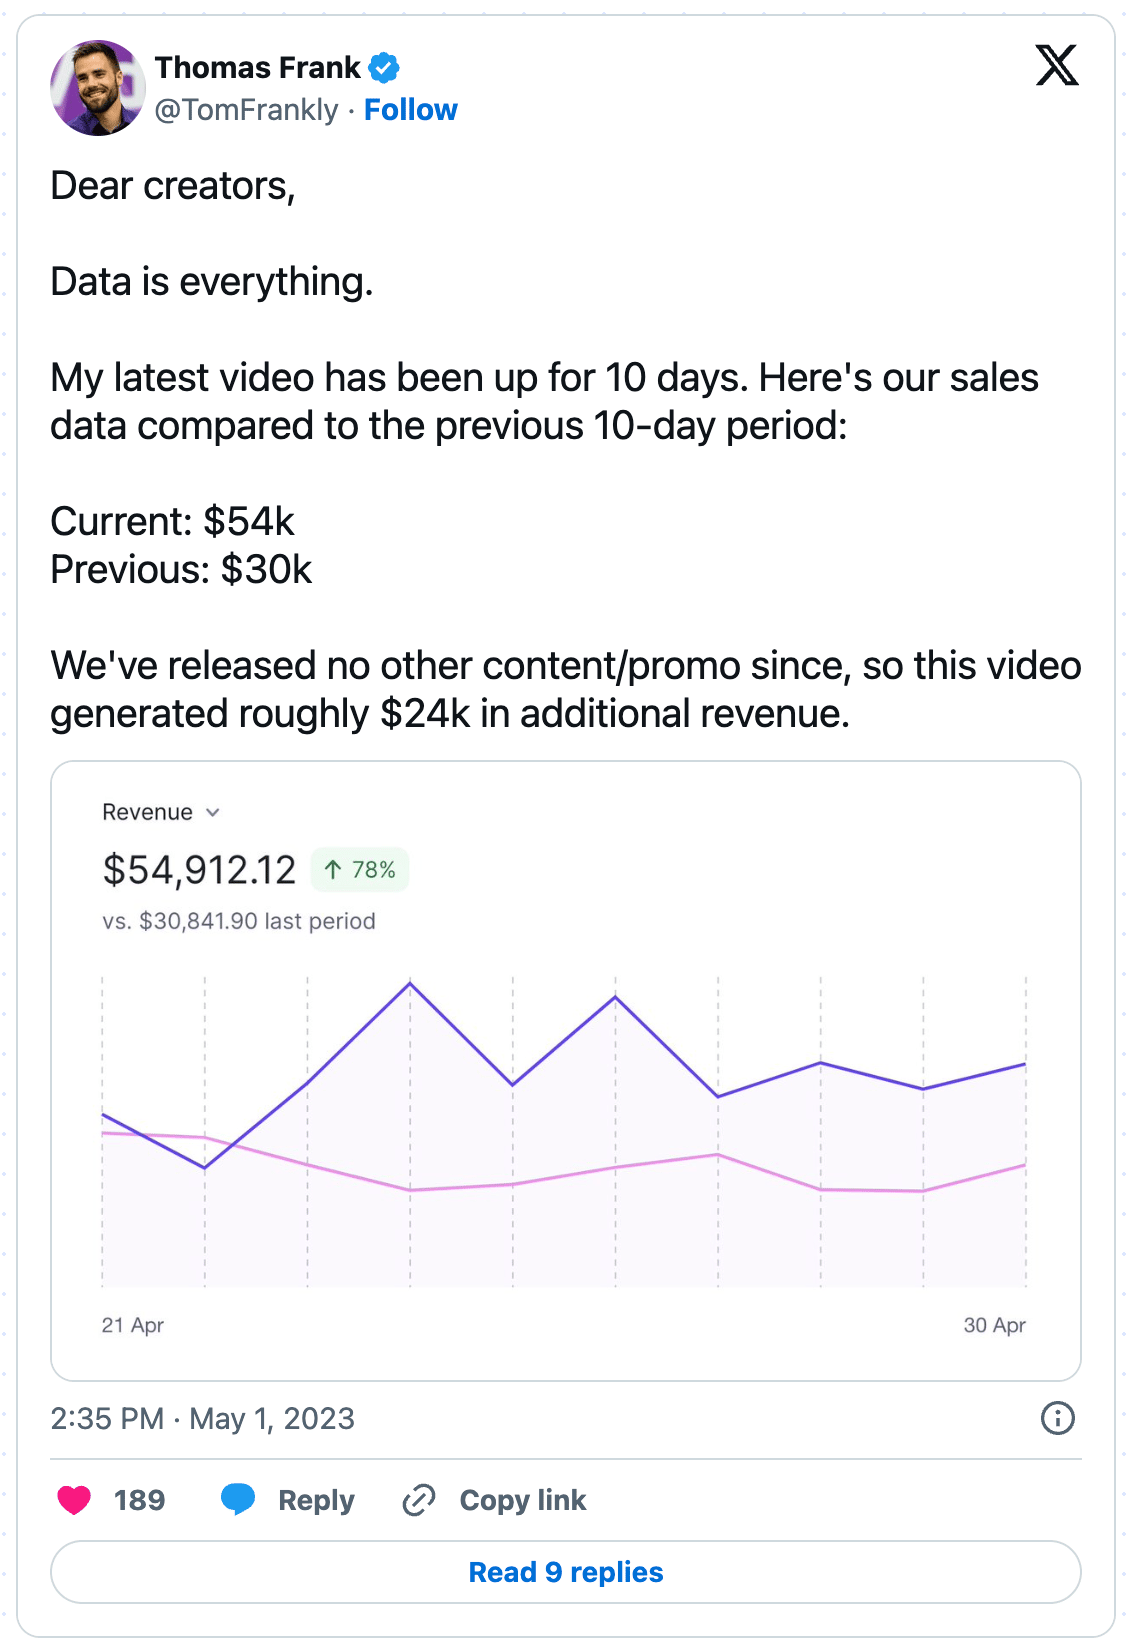Open the X logo link

(1056, 66)
